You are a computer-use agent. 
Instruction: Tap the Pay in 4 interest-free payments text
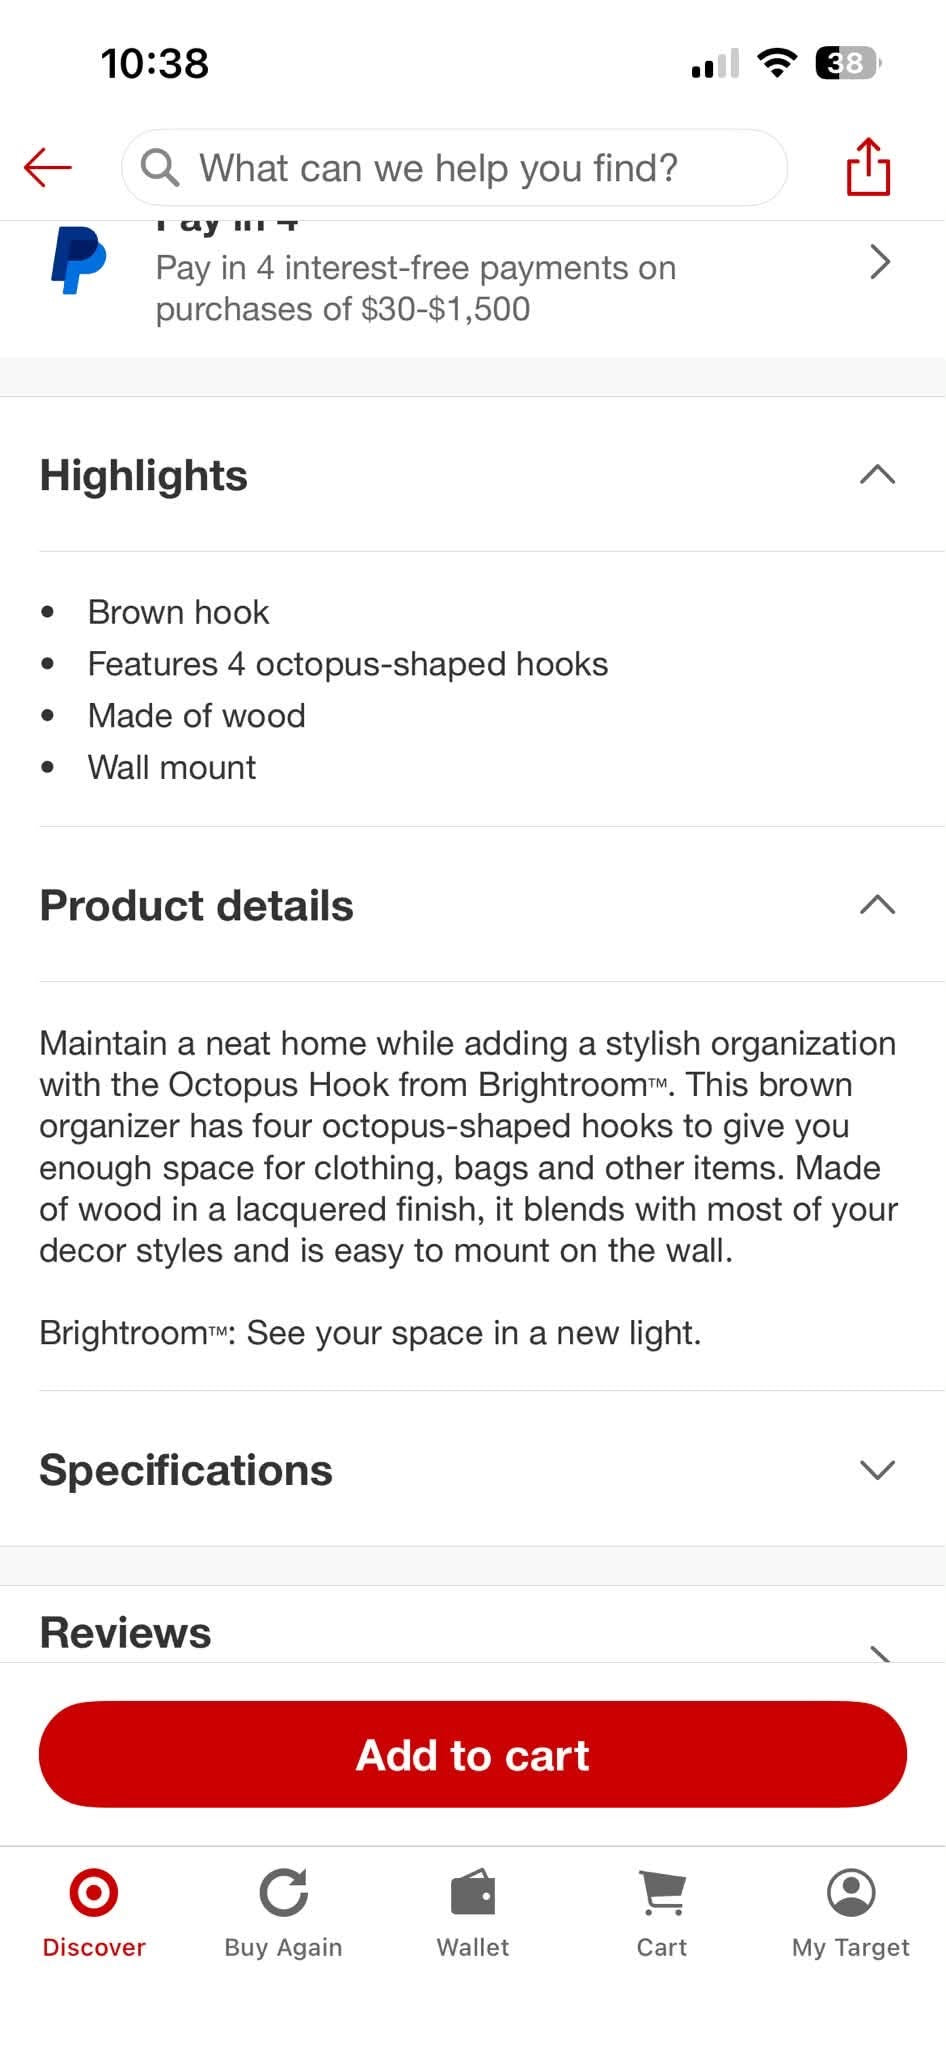pyautogui.click(x=416, y=288)
